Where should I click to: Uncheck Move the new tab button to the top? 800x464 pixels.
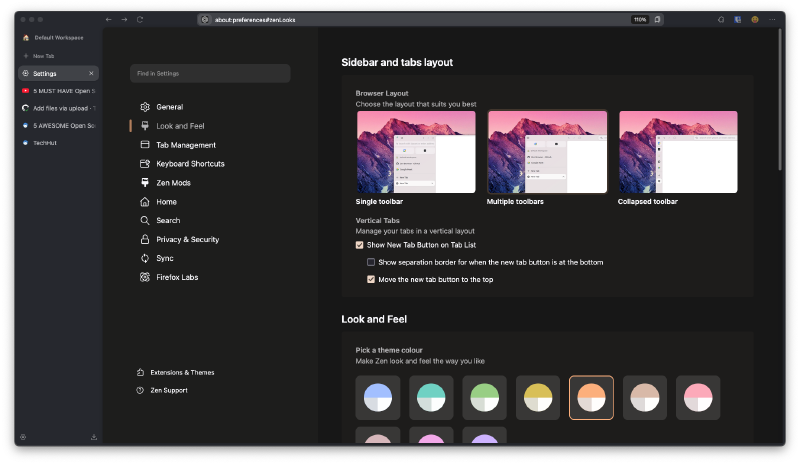371,280
